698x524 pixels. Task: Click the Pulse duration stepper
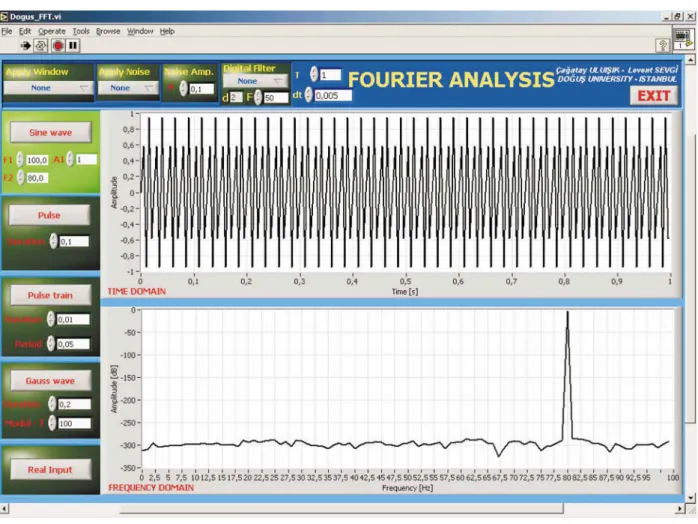click(x=53, y=241)
